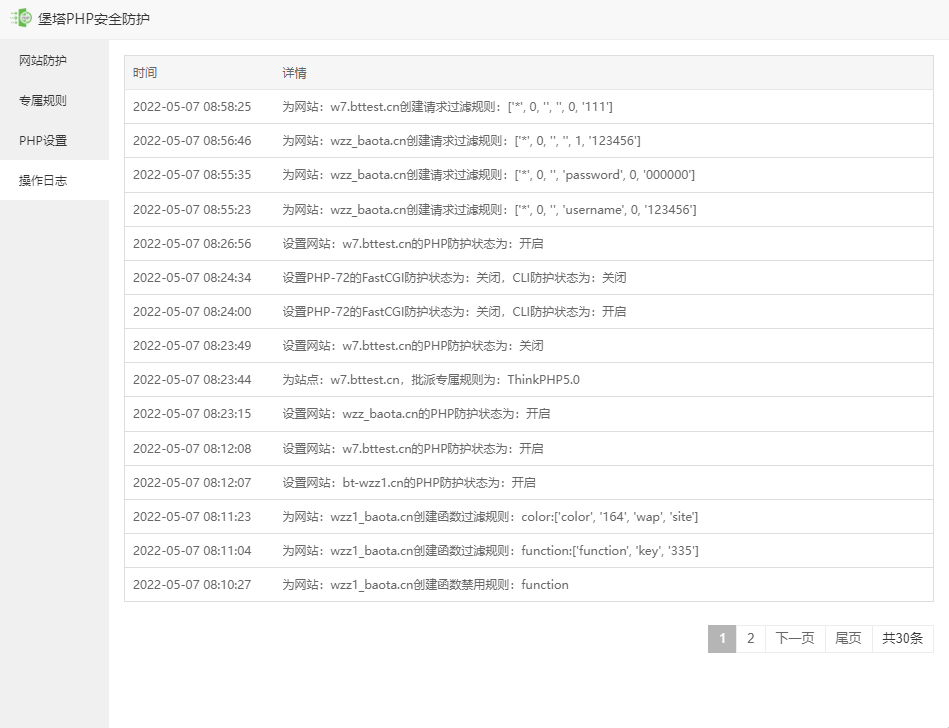
Task: Select the timestamp 2022-05-07 08:56:46
Action: (x=192, y=140)
